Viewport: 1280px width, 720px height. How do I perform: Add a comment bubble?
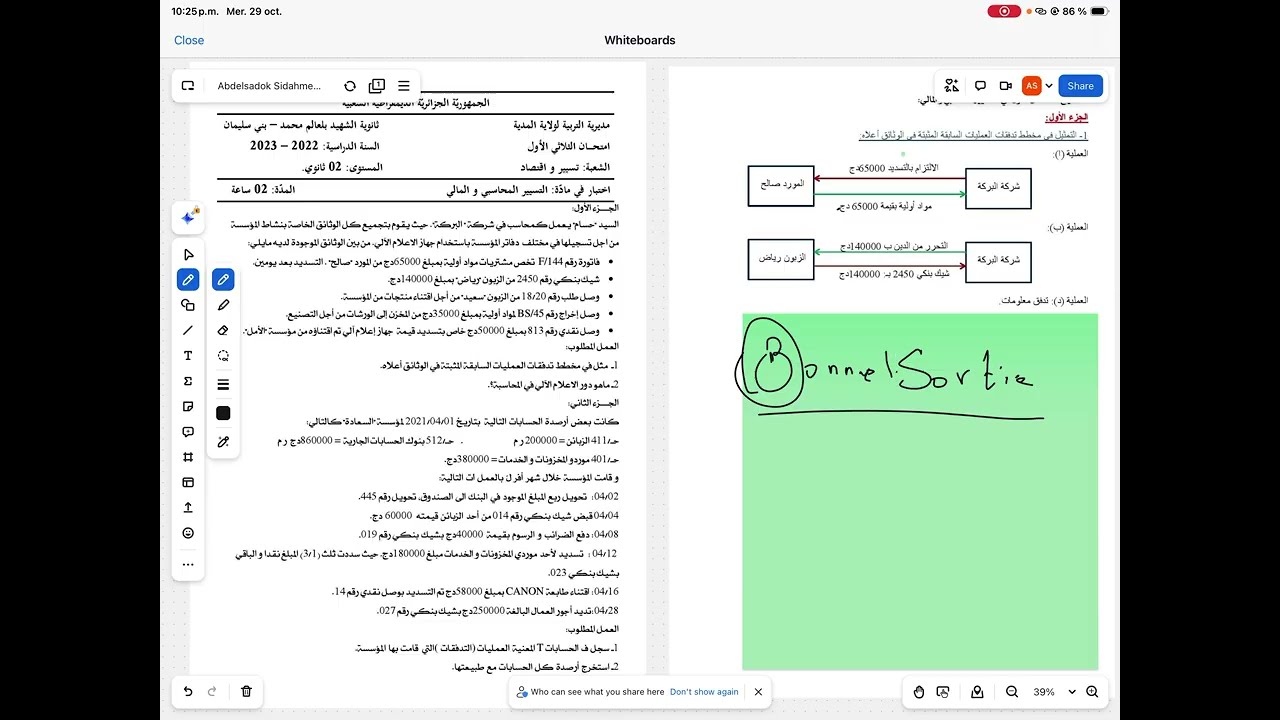[188, 432]
